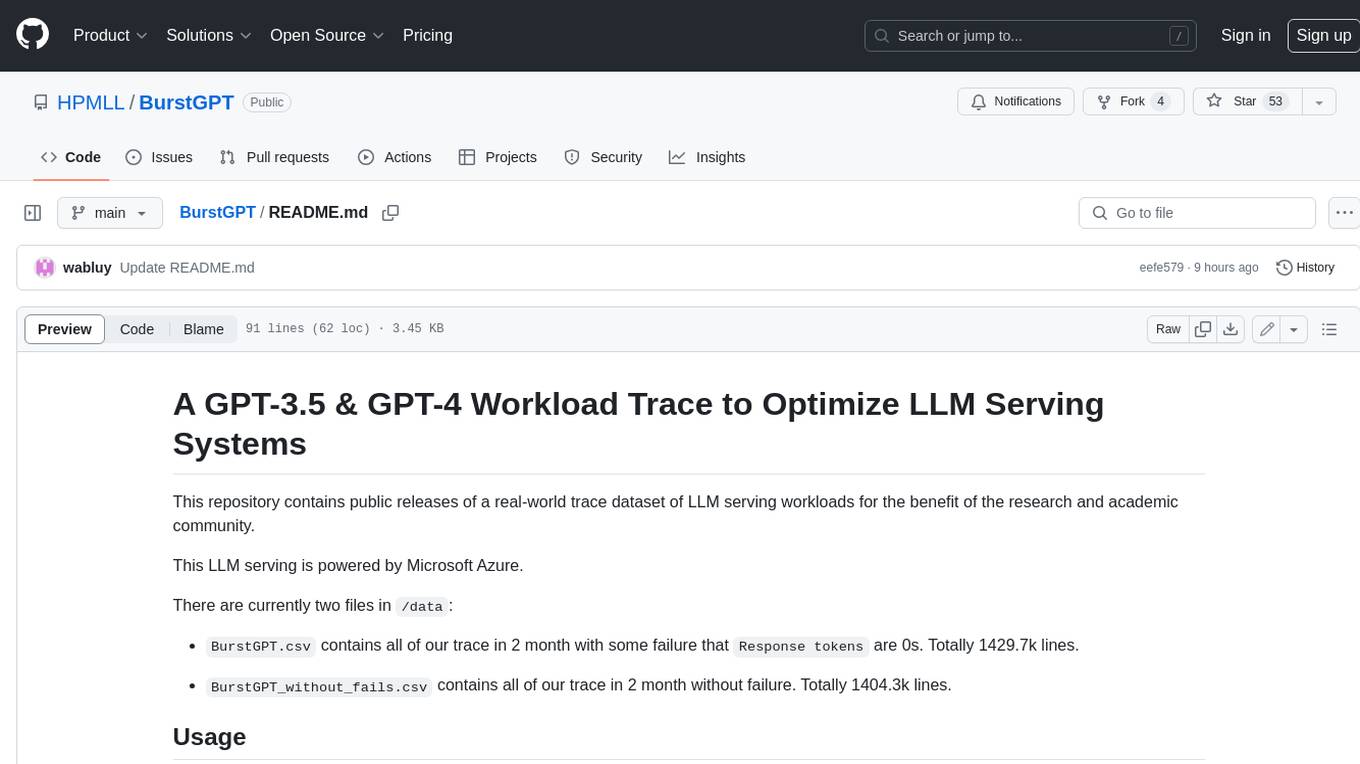Download the raw file icon
The height and width of the screenshot is (764, 1360).
point(1231,329)
